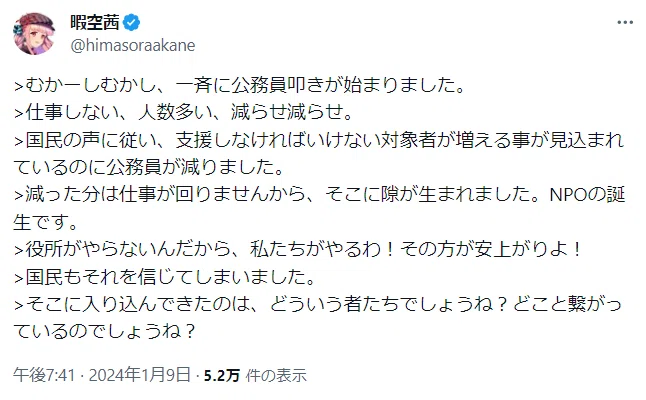Click the 件の表示 views label

tap(276, 375)
